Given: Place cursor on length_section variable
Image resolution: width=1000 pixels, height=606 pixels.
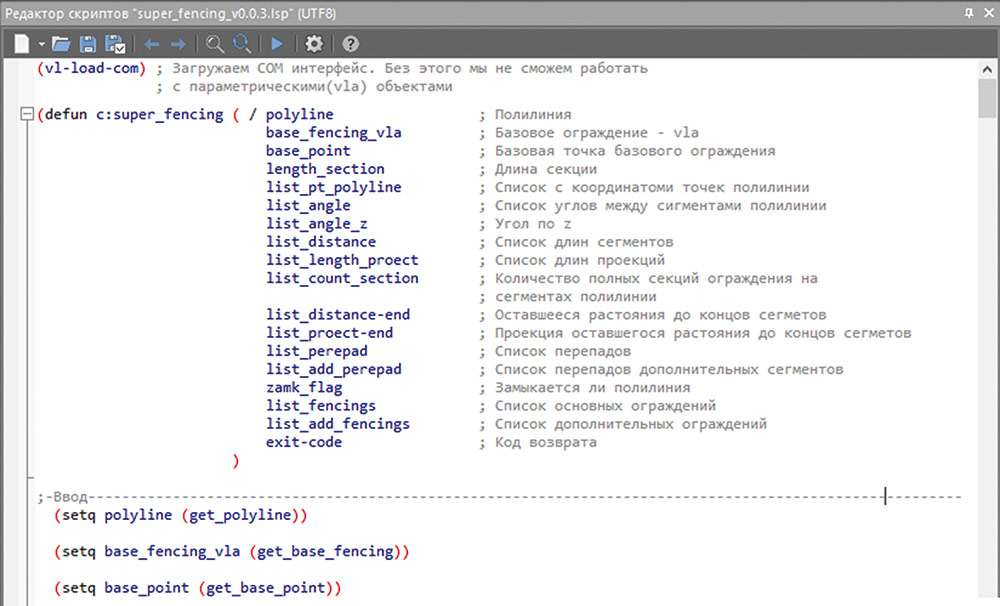Looking at the screenshot, I should pos(325,169).
